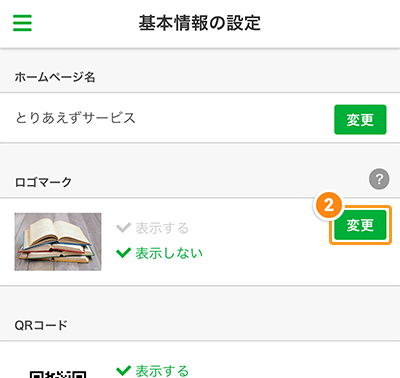Click the gray question mark help icon
This screenshot has height=378, width=400.
(379, 179)
